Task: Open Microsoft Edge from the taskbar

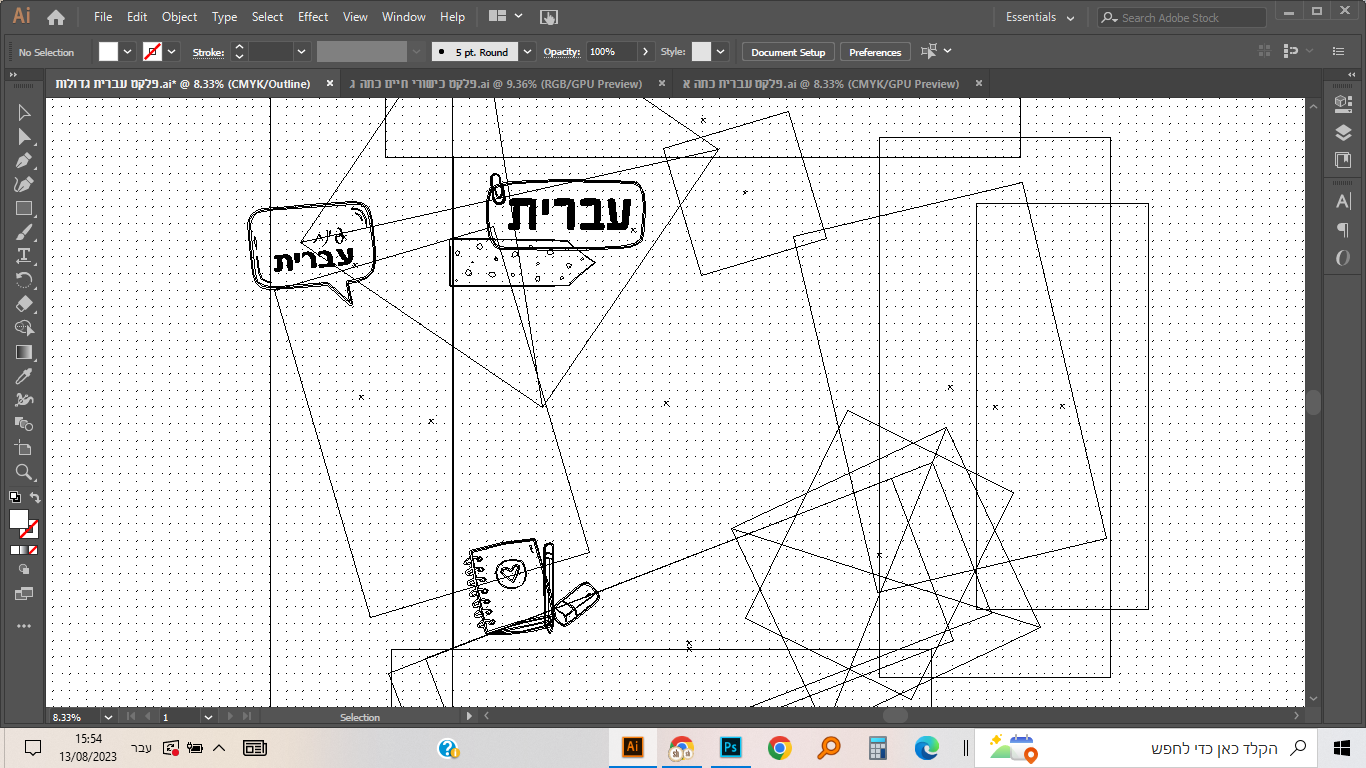Action: 926,748
